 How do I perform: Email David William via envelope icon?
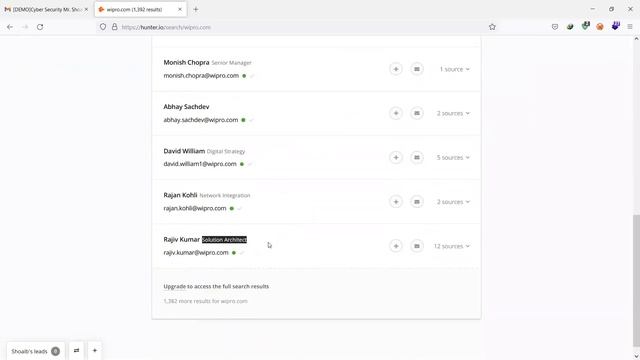coord(417,158)
